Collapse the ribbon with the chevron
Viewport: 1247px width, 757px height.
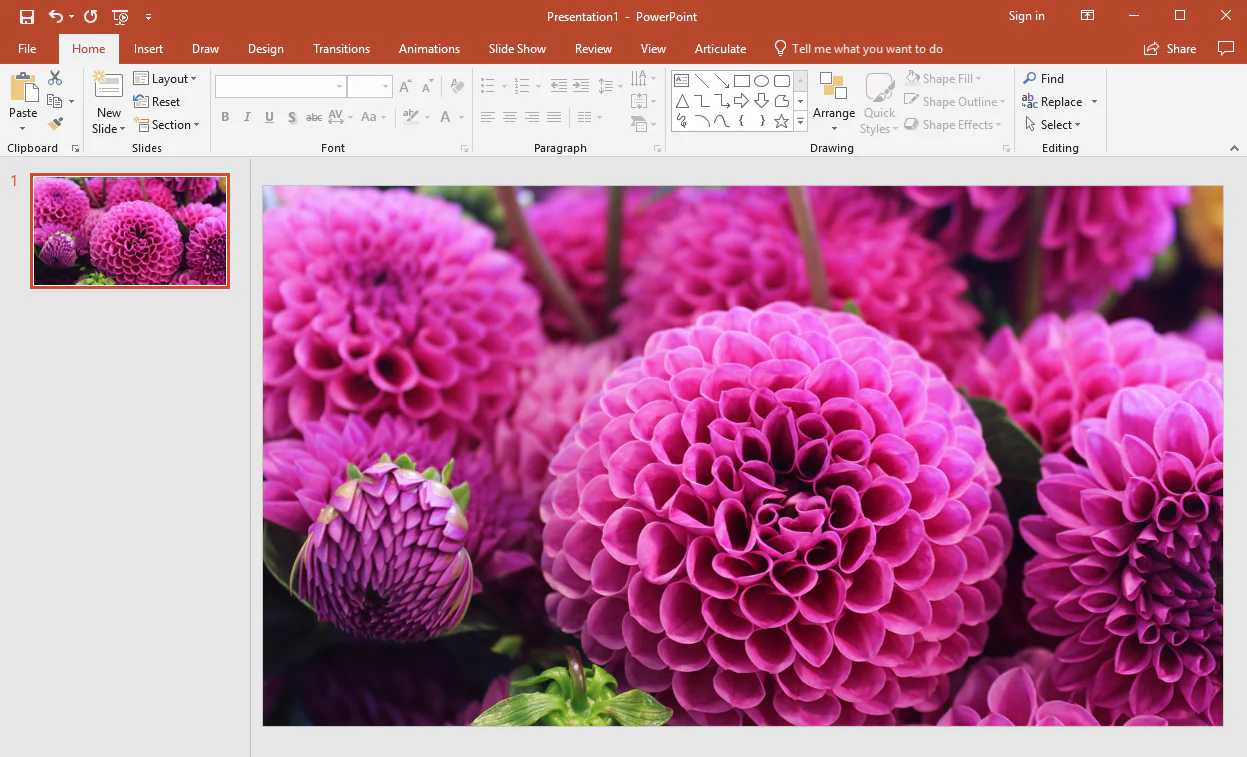[x=1234, y=148]
